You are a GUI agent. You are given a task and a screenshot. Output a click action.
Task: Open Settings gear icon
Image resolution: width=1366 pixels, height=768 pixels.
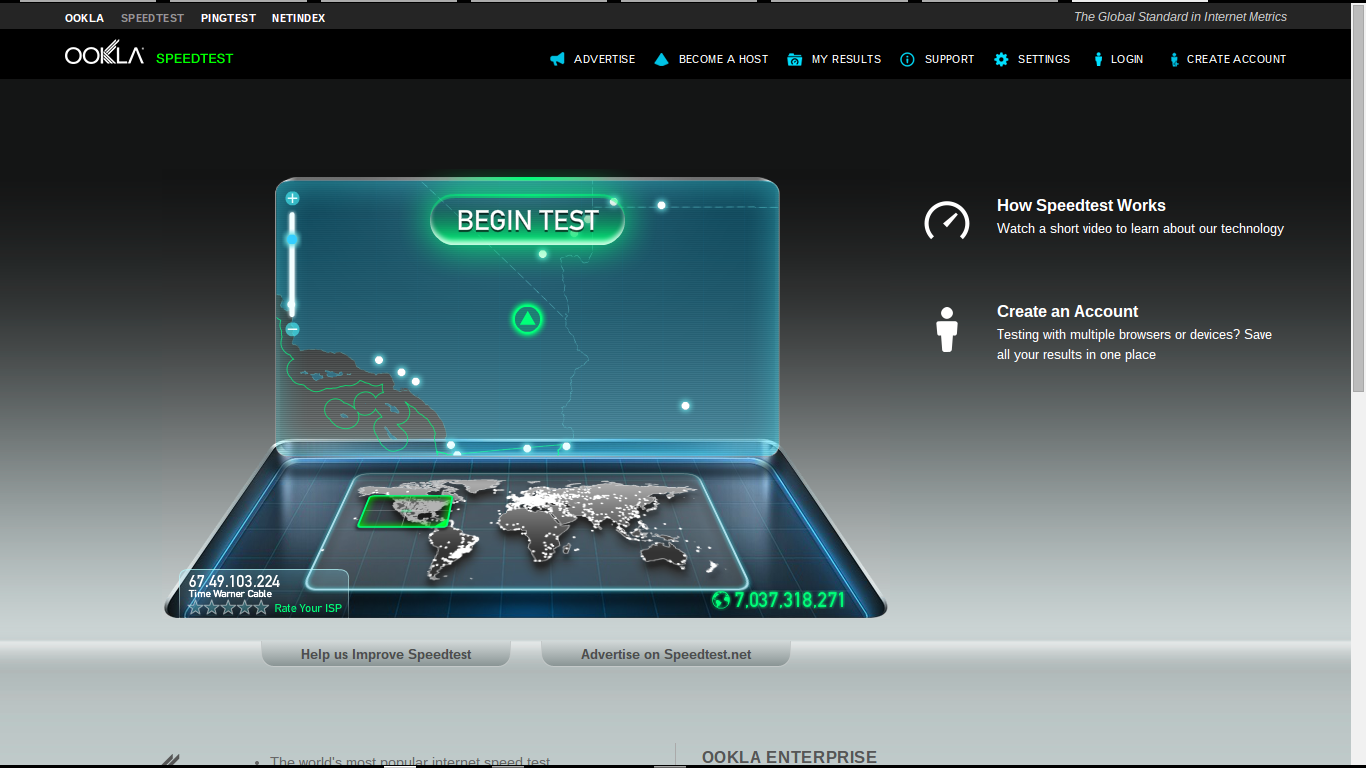click(x=1001, y=59)
